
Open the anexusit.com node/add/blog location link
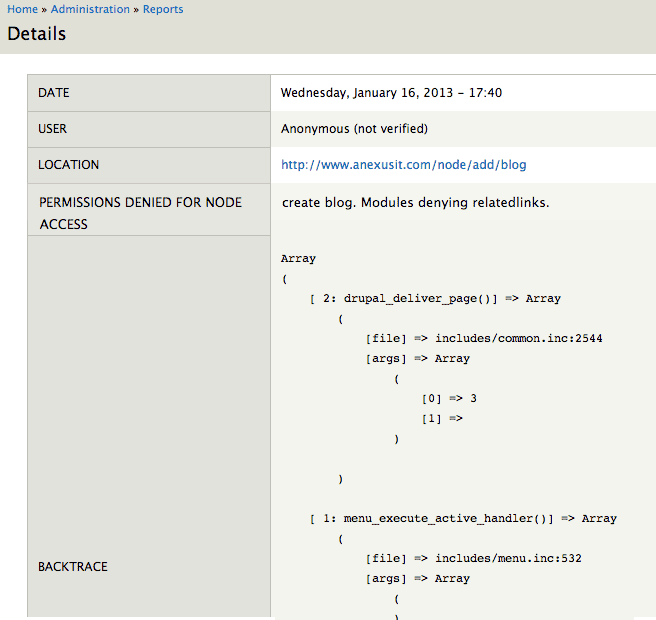tap(403, 165)
